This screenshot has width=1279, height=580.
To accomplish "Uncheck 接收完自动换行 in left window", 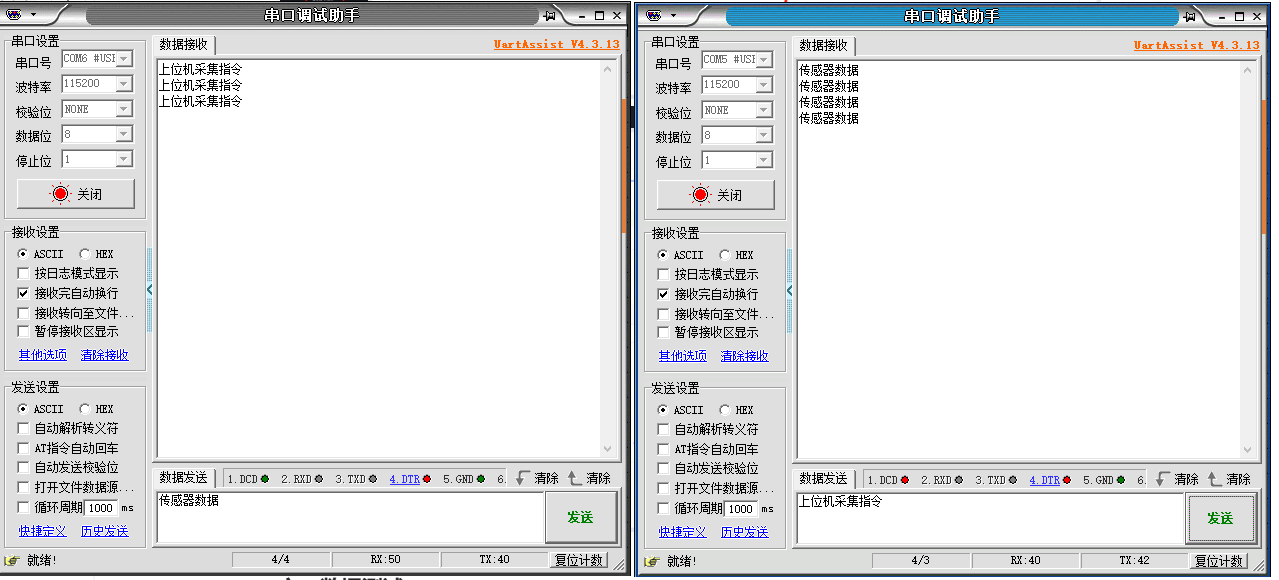I will tap(24, 293).
